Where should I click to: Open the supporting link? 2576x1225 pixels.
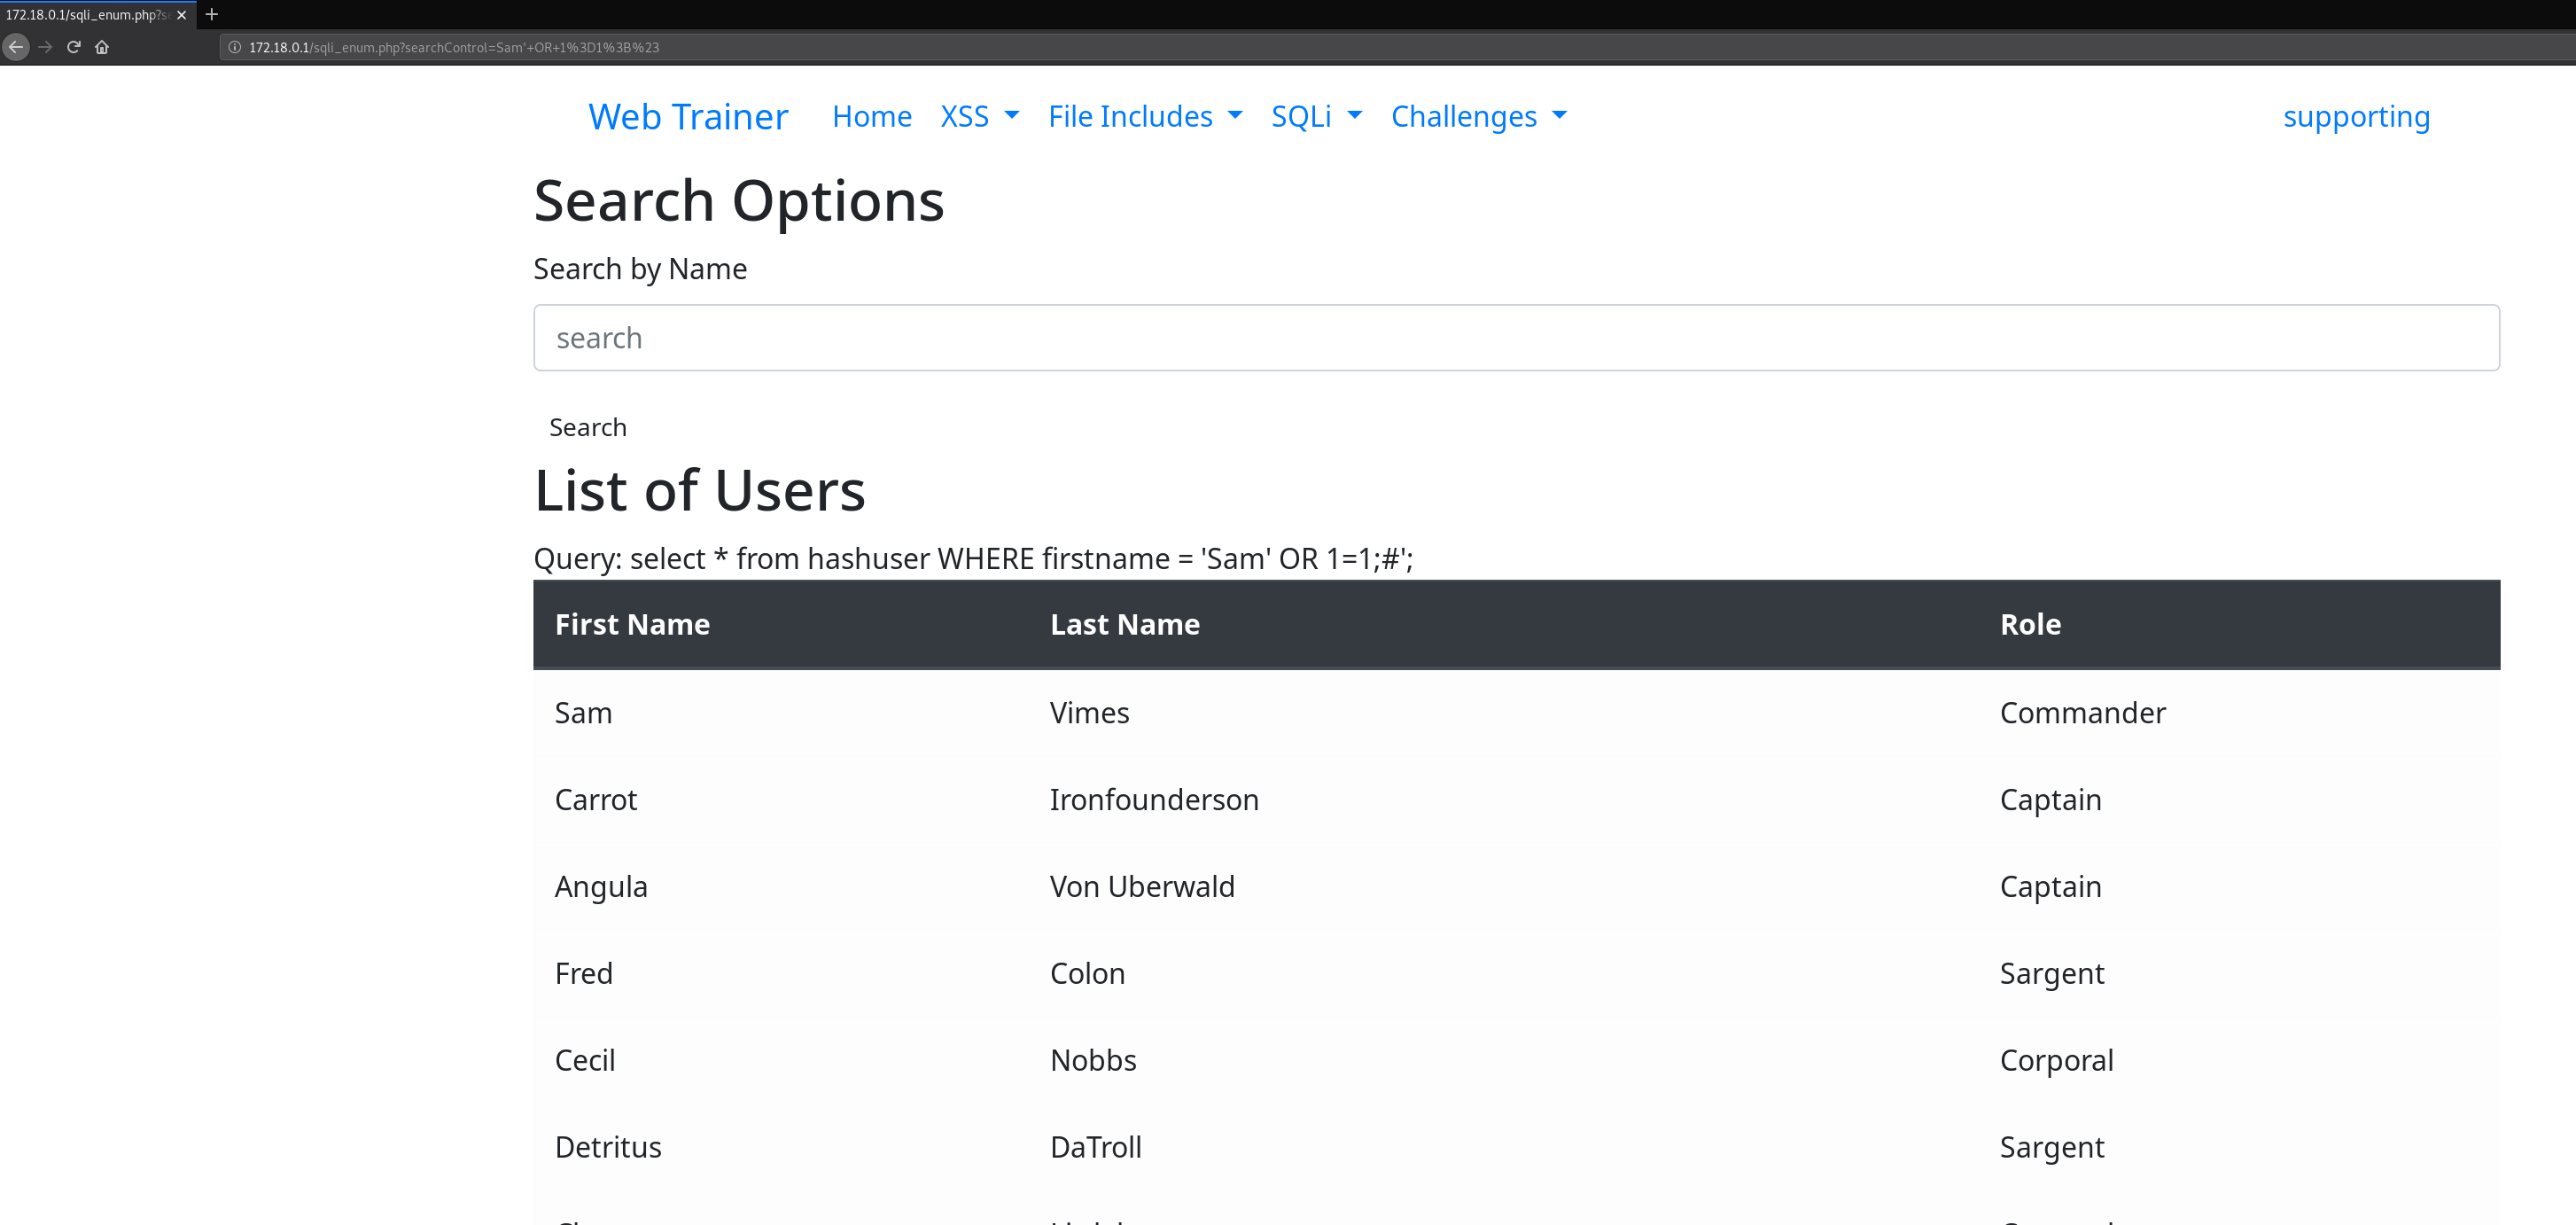pos(2356,117)
